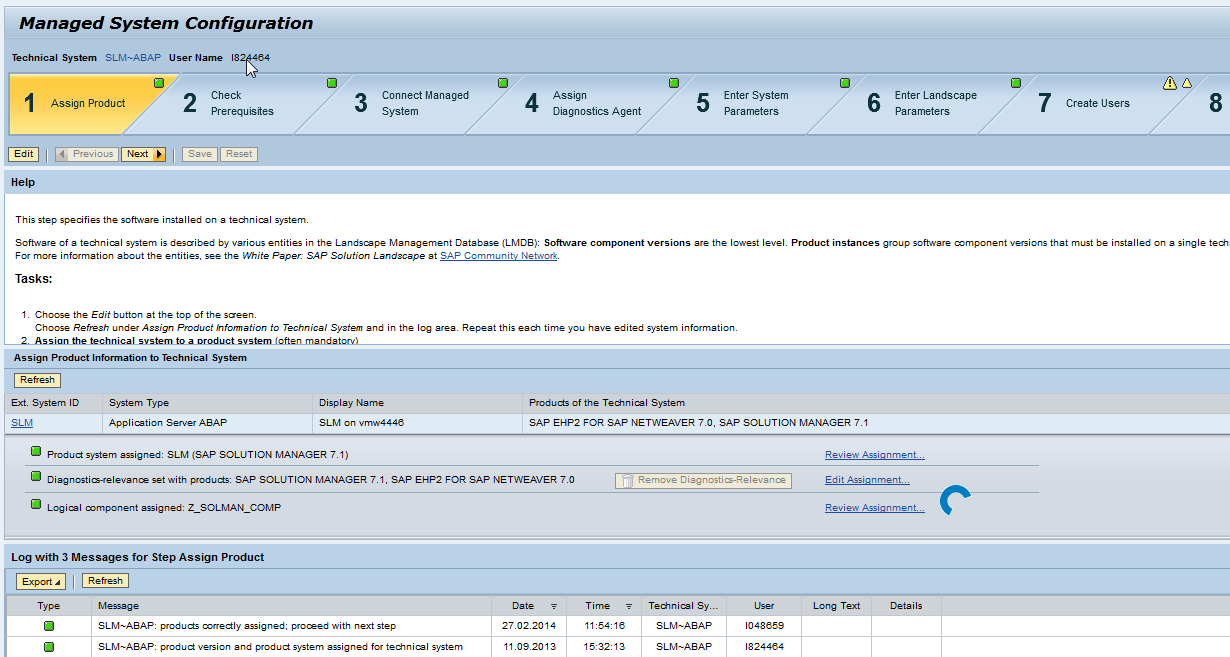This screenshot has height=657, width=1230.
Task: Open Review Assignment for Product system assigned
Action: click(x=875, y=455)
